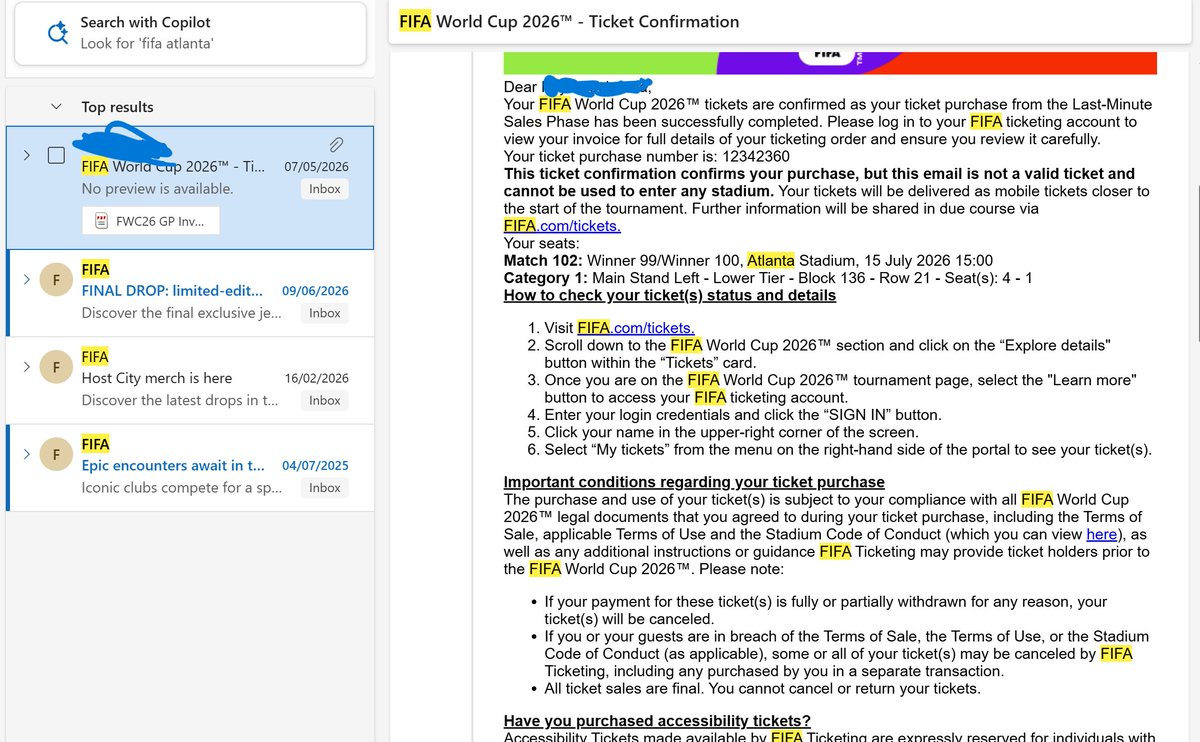Screen dimensions: 1200x742
Task: Click Inbox tag on 09/06/2026 email
Action: click(325, 313)
